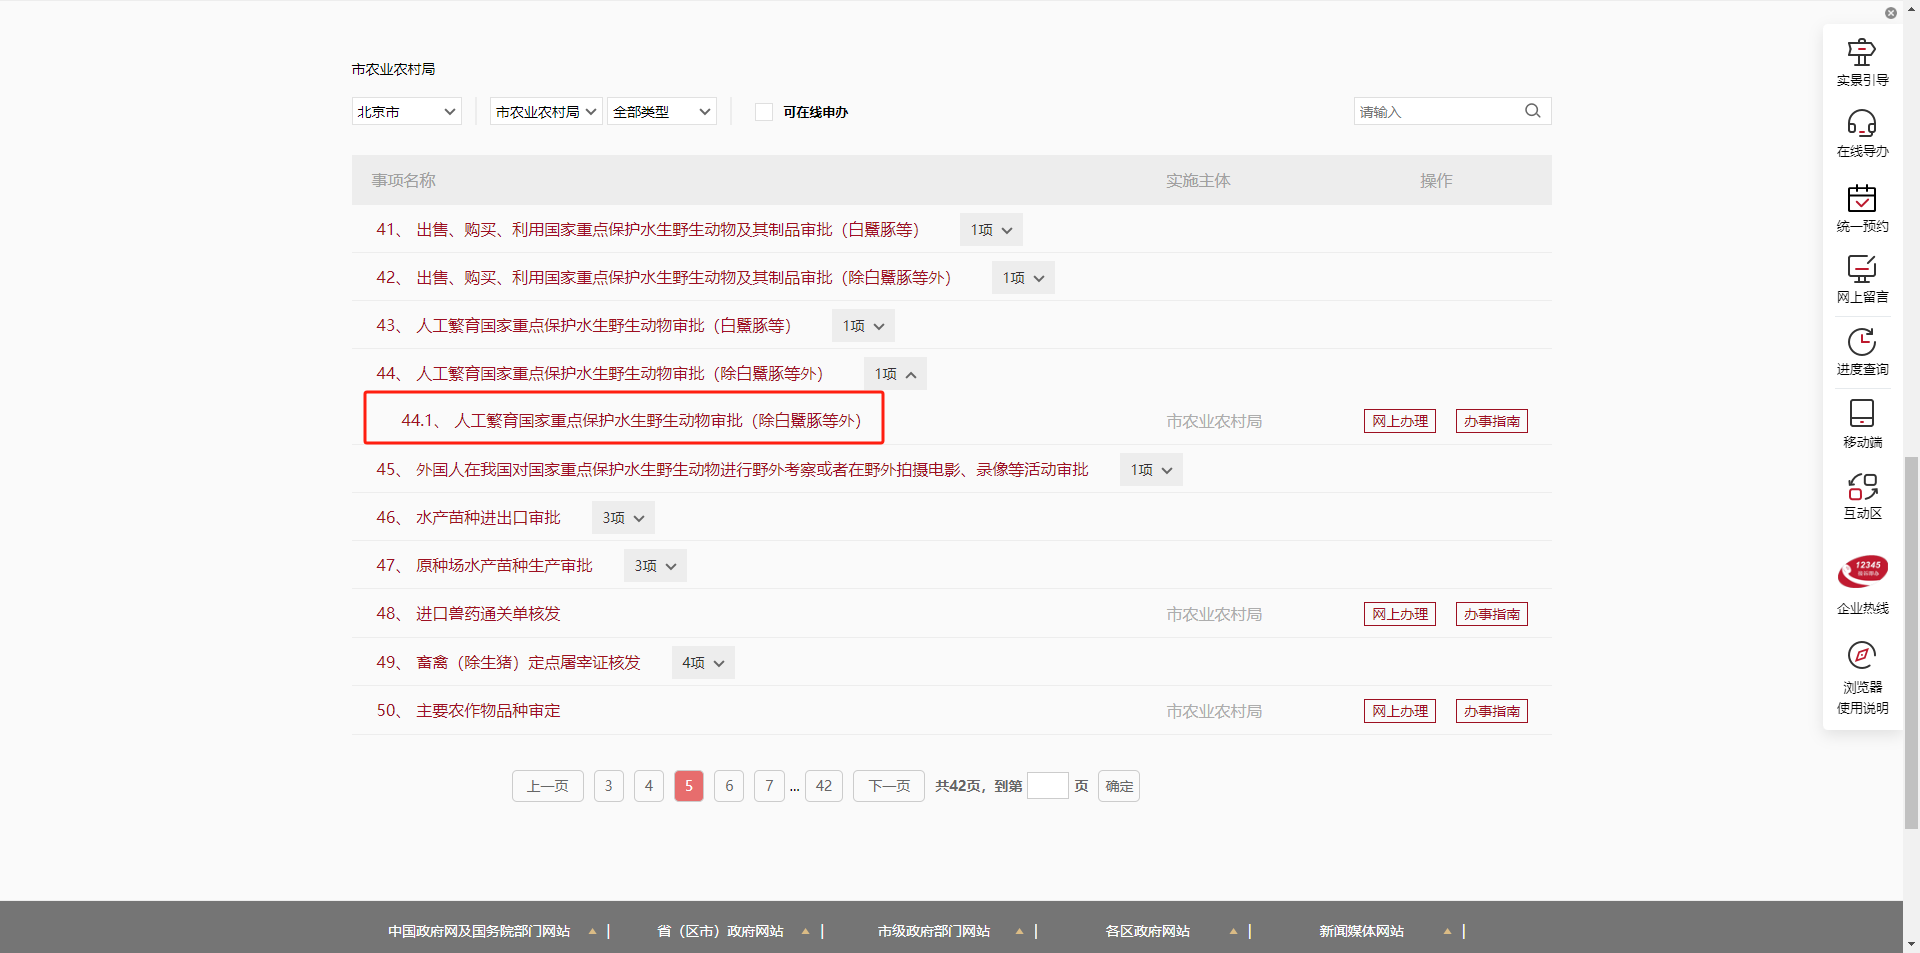Image resolution: width=1920 pixels, height=953 pixels.
Task: Collapse item 44's 1项 expander
Action: click(895, 374)
